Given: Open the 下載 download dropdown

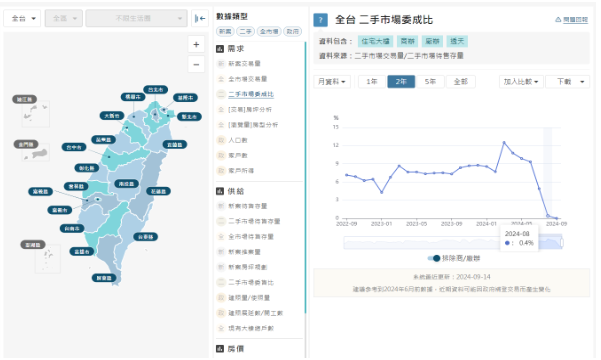Looking at the screenshot, I should click(x=568, y=82).
